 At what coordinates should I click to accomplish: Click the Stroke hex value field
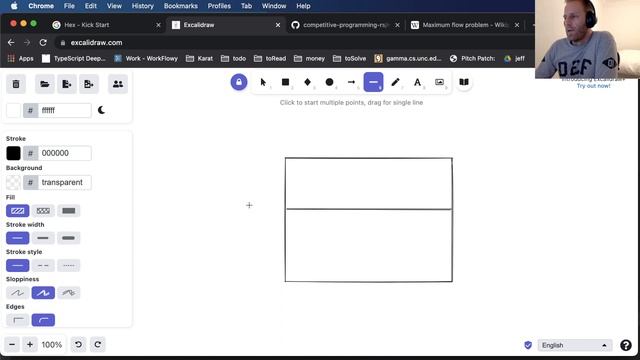[x=64, y=153]
